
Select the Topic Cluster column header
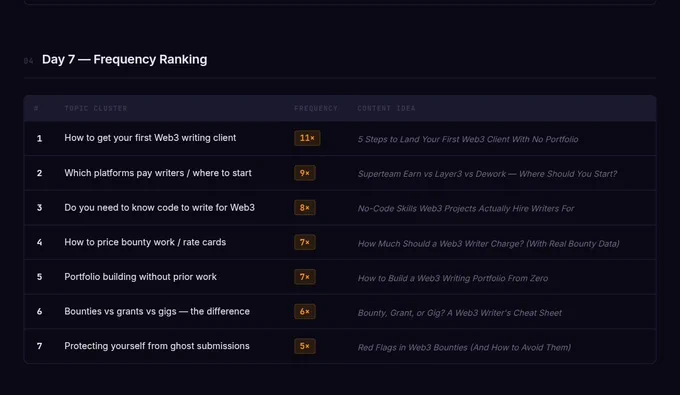click(96, 108)
